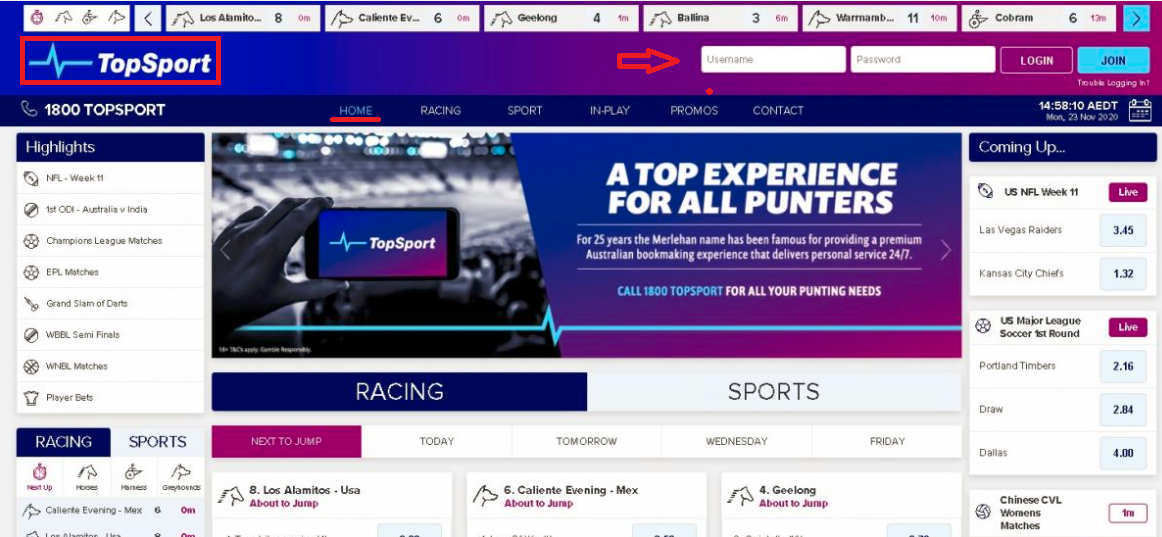Show previous banner slide
Image resolution: width=1162 pixels, height=537 pixels.
(x=225, y=250)
